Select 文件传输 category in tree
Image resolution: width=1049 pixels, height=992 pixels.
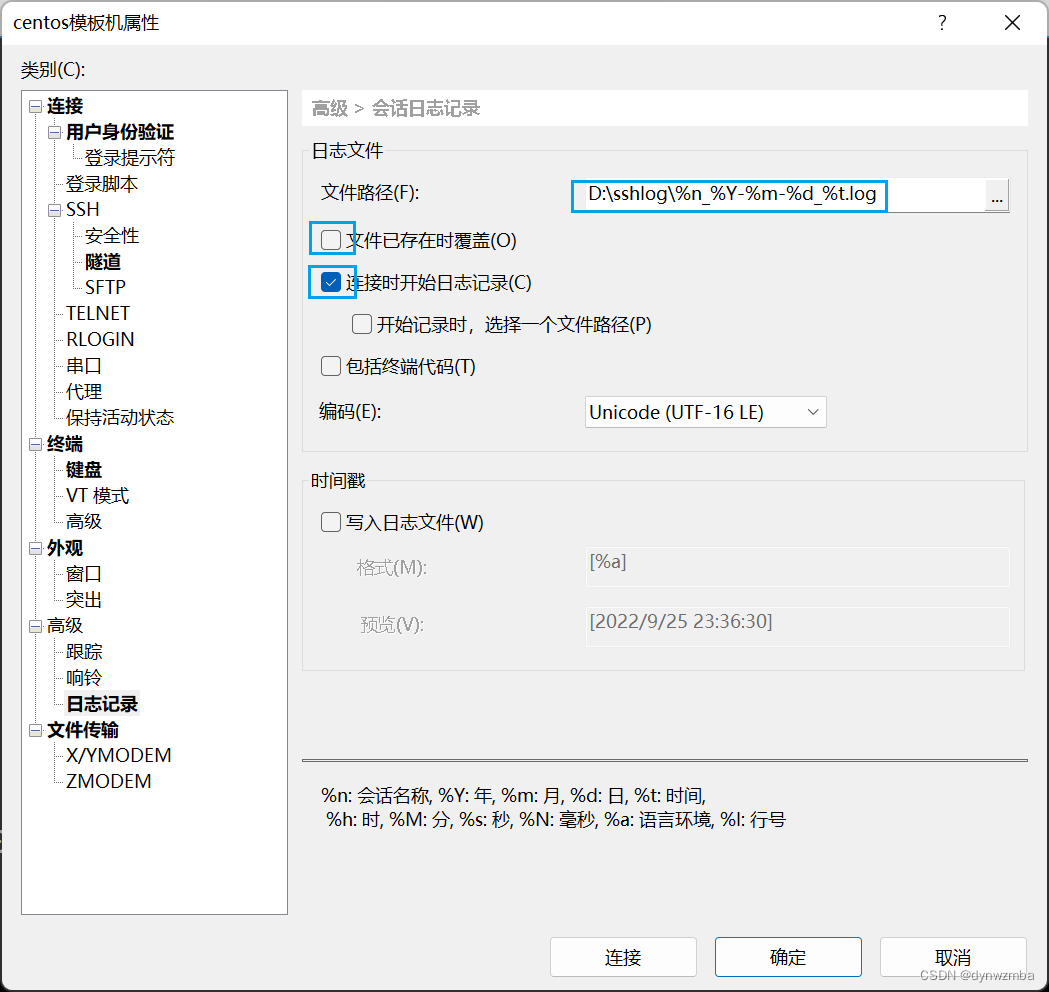coord(83,730)
